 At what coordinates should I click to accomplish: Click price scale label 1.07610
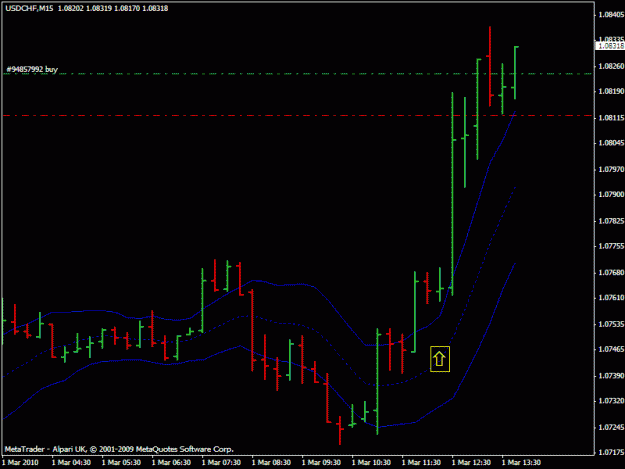click(611, 298)
